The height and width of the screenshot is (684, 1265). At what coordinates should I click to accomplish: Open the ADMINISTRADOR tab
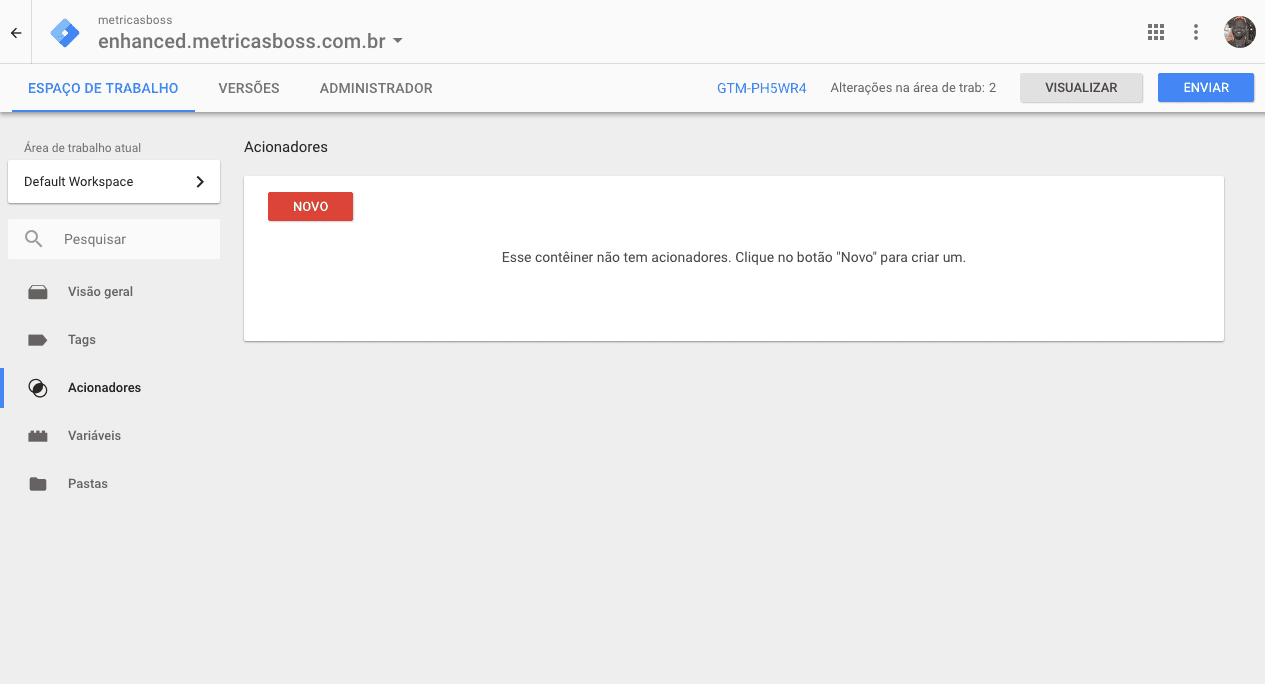click(x=376, y=88)
